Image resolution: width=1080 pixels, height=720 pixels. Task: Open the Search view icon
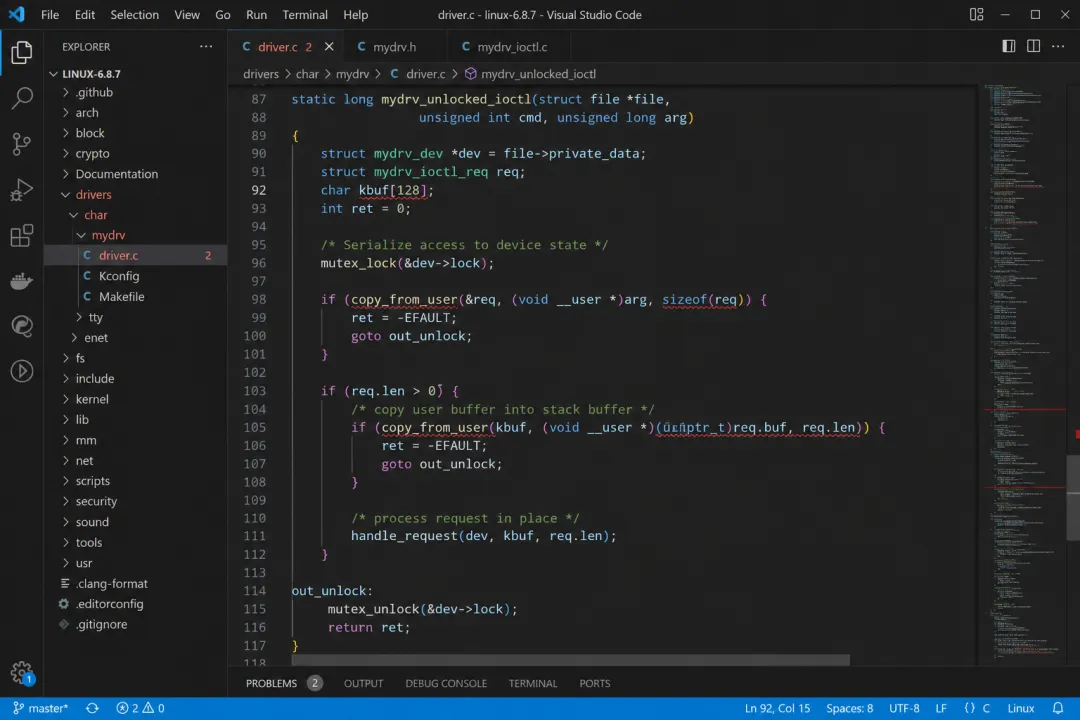[x=21, y=98]
